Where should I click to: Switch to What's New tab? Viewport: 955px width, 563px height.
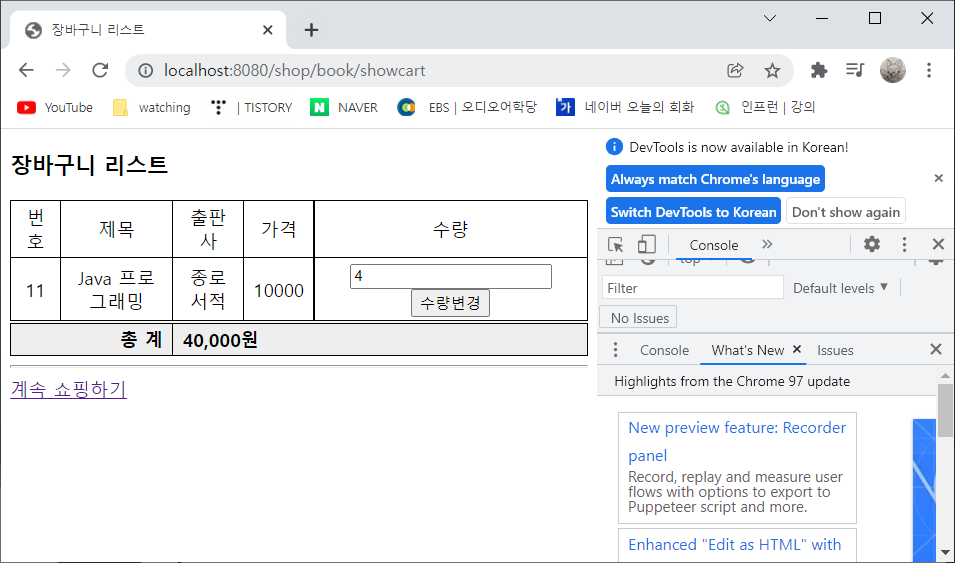pyautogui.click(x=747, y=350)
